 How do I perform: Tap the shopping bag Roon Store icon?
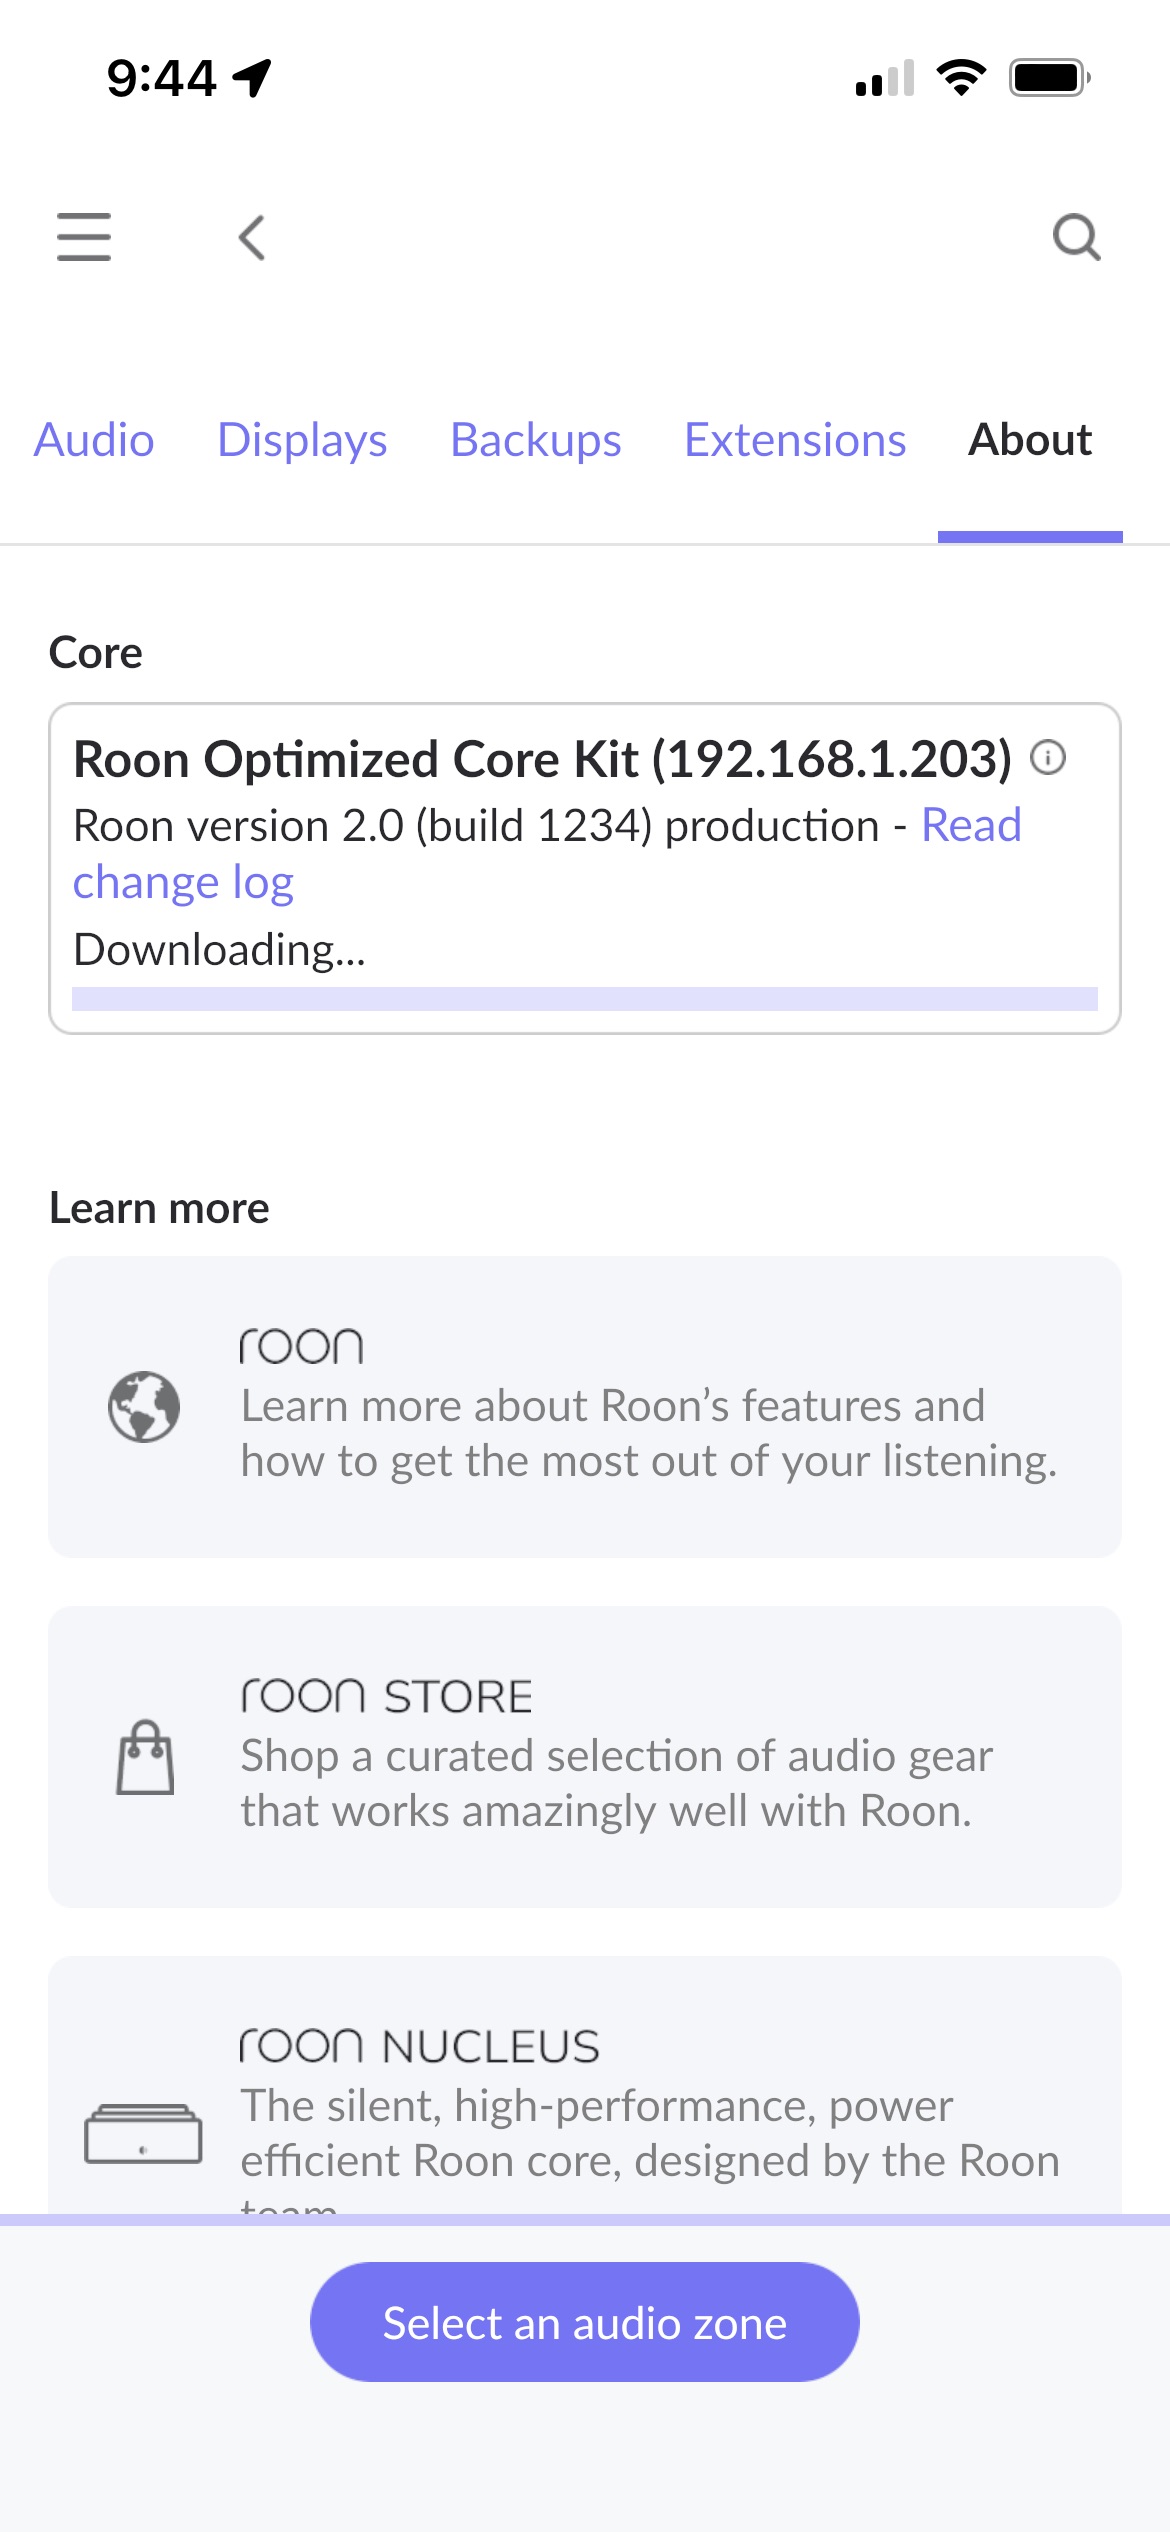(145, 1757)
